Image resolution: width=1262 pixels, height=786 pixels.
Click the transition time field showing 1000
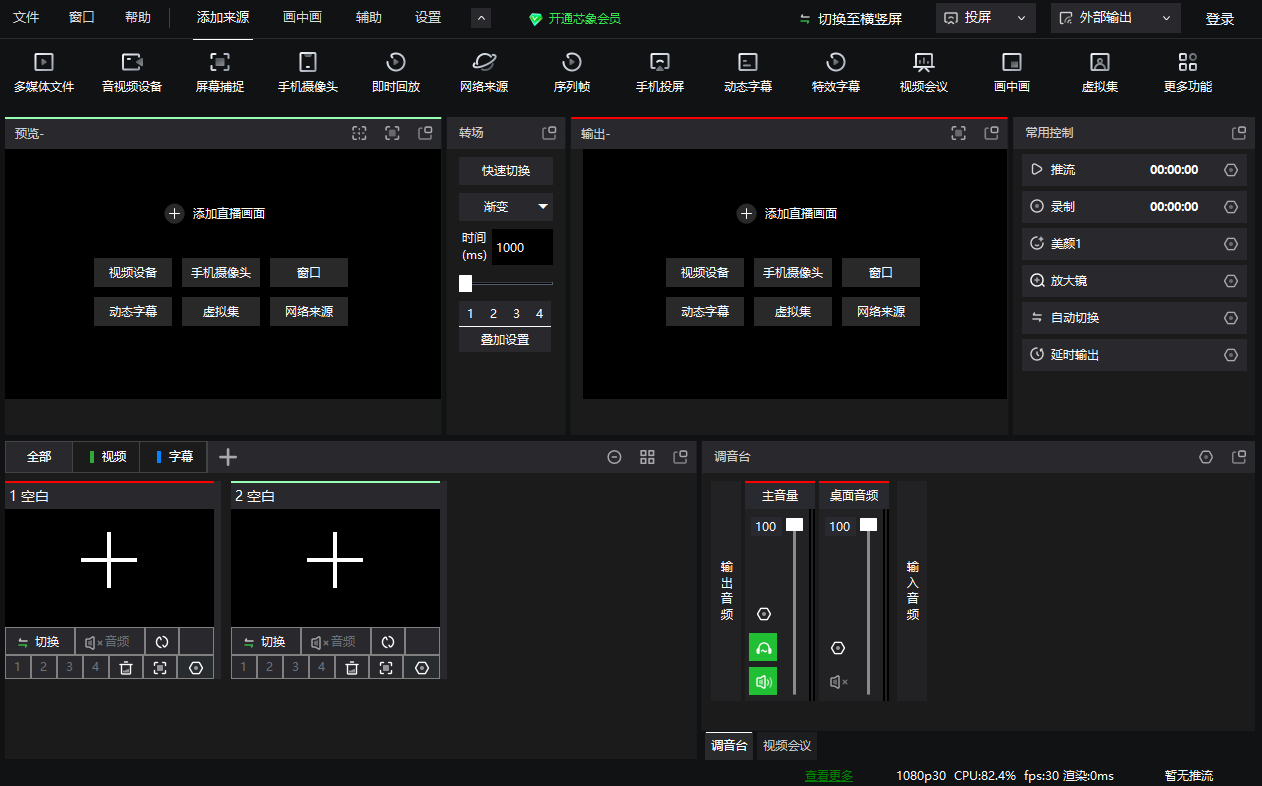pyautogui.click(x=522, y=247)
